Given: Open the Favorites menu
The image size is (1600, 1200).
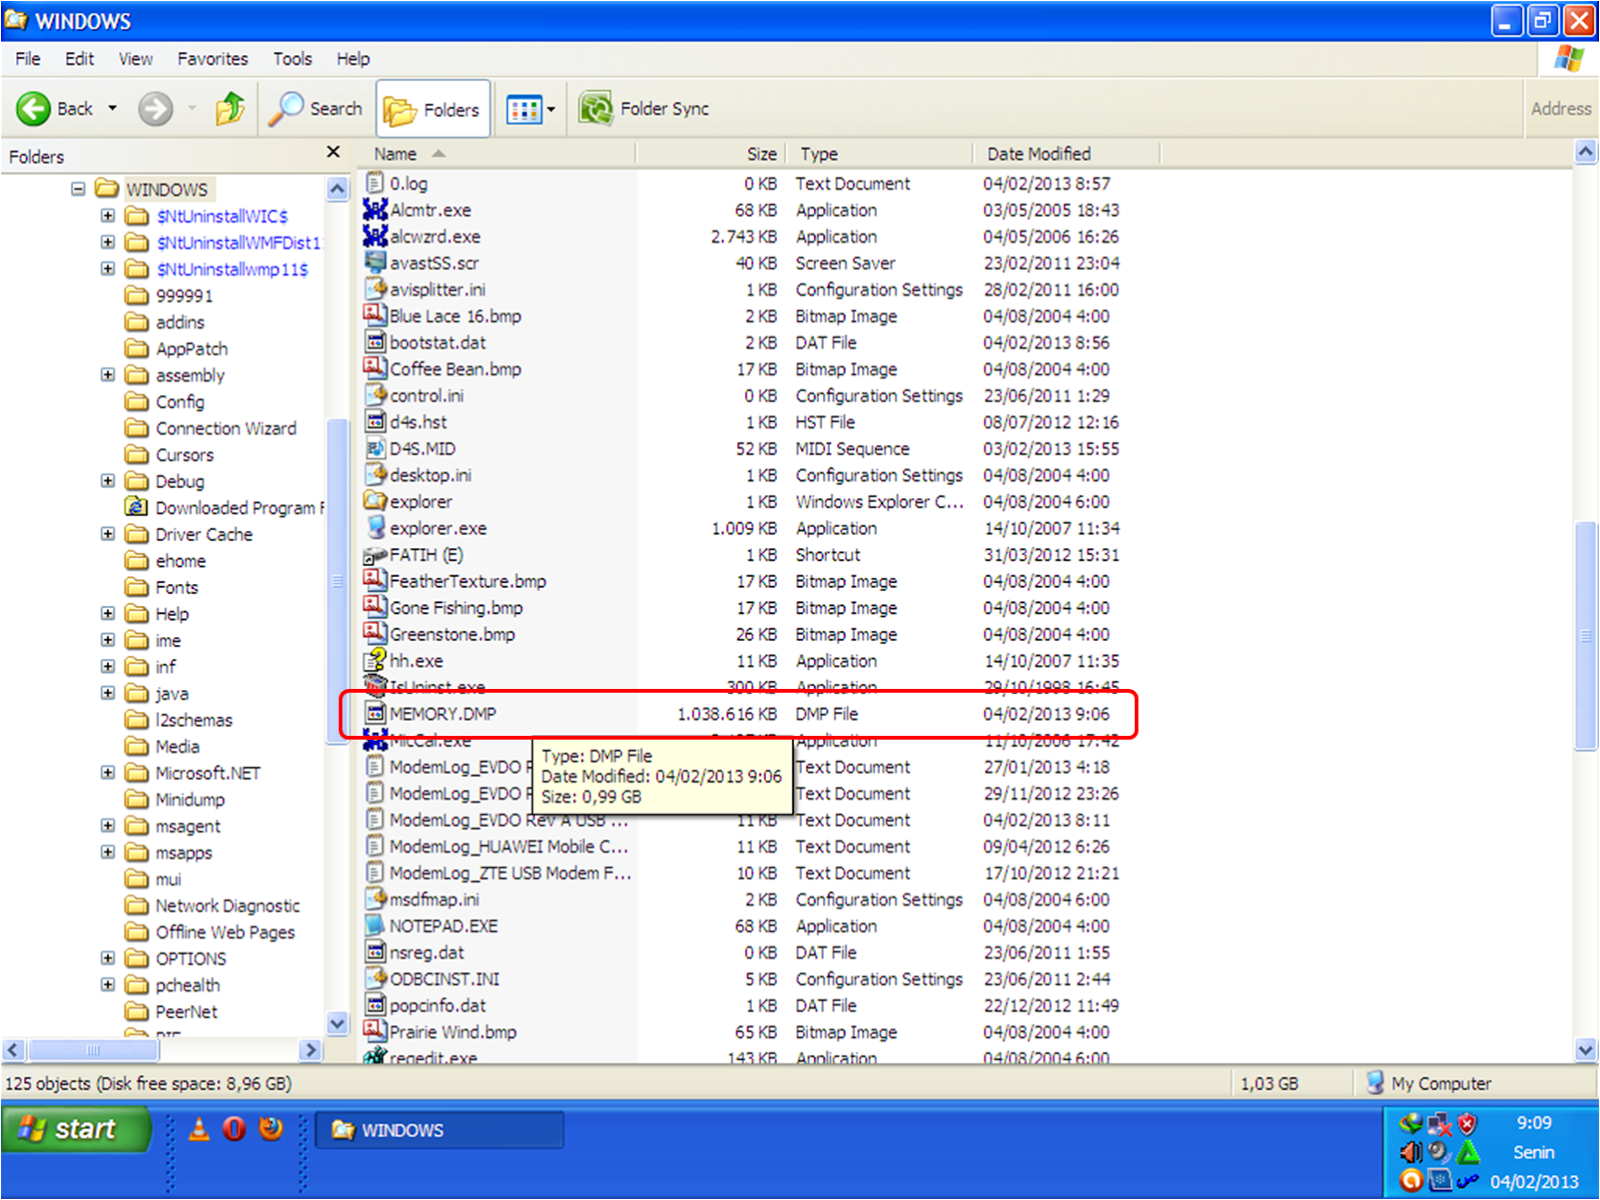Looking at the screenshot, I should [212, 58].
